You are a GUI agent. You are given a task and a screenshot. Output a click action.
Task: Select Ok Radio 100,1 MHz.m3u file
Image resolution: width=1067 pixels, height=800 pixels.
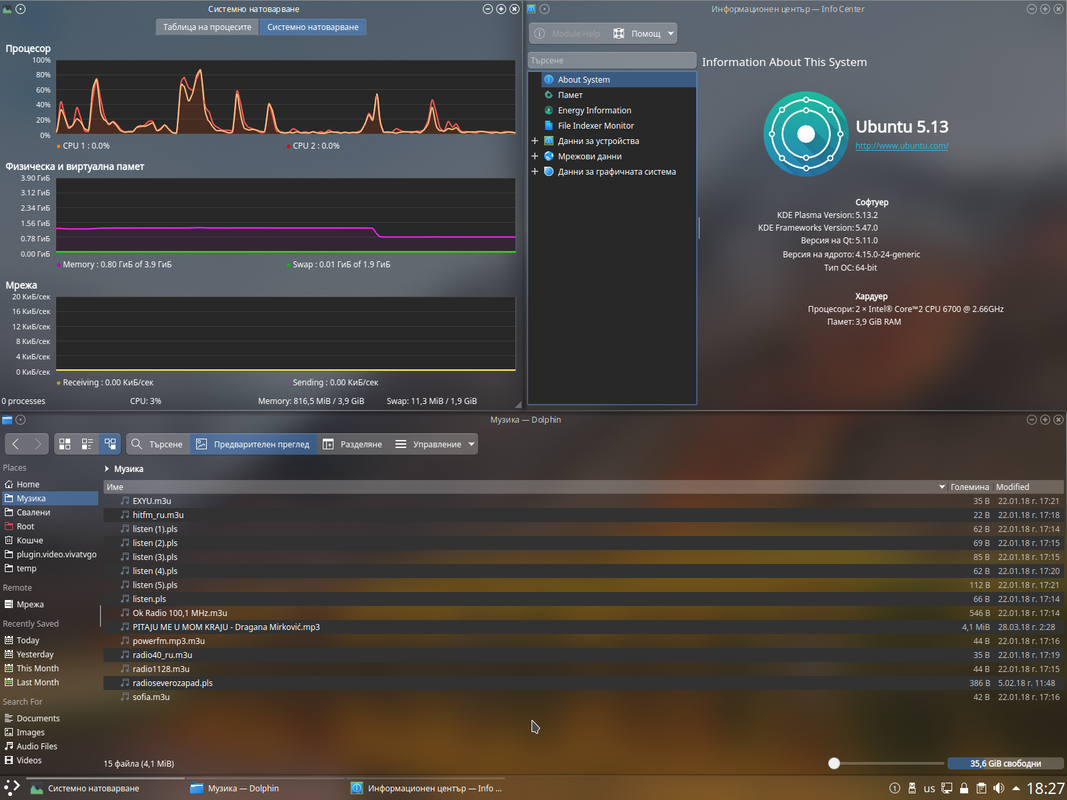point(180,613)
